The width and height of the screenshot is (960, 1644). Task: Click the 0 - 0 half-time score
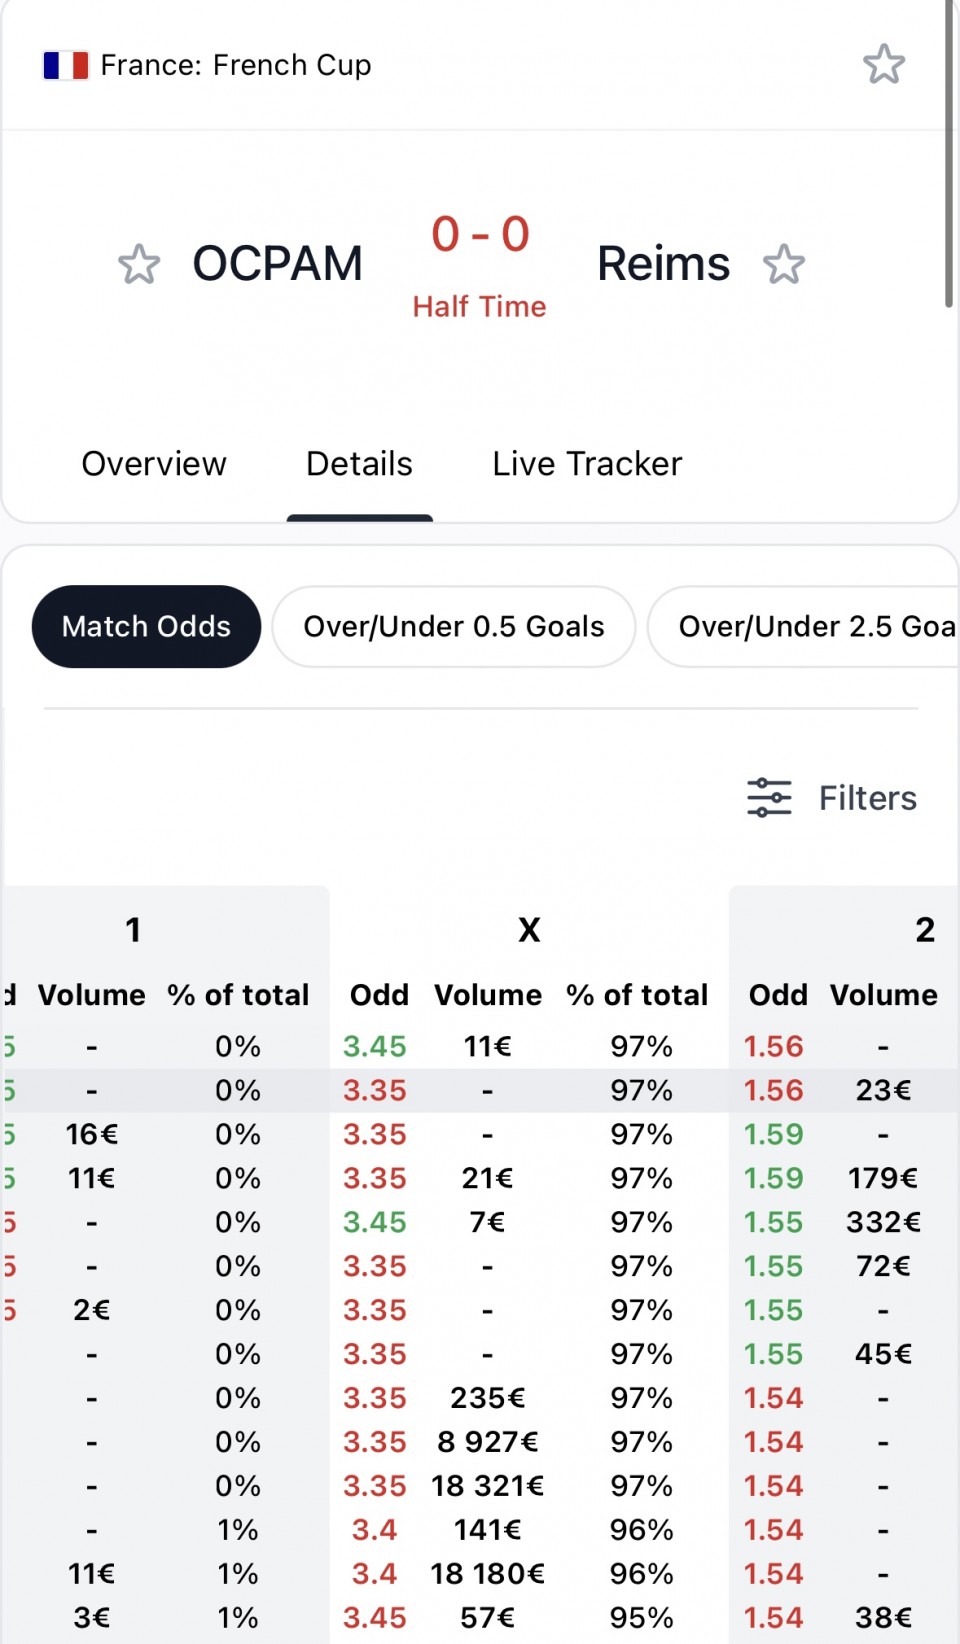coord(480,235)
